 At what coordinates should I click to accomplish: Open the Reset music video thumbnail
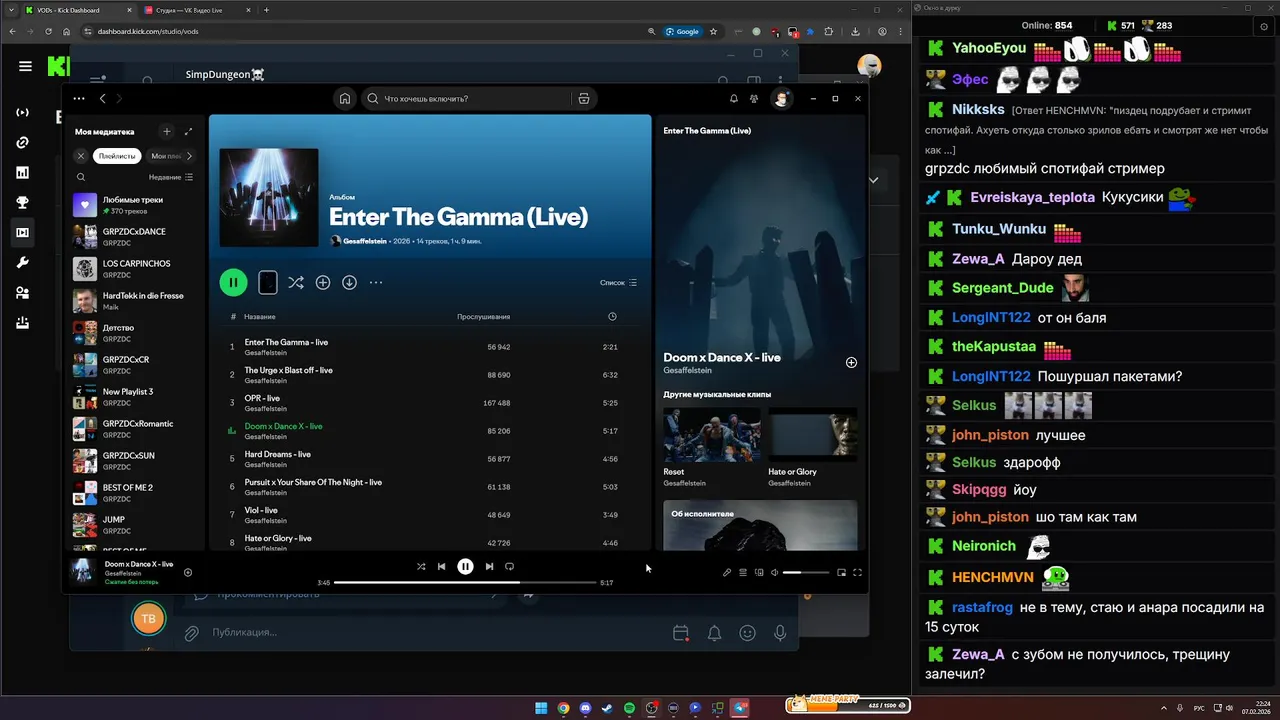click(712, 435)
